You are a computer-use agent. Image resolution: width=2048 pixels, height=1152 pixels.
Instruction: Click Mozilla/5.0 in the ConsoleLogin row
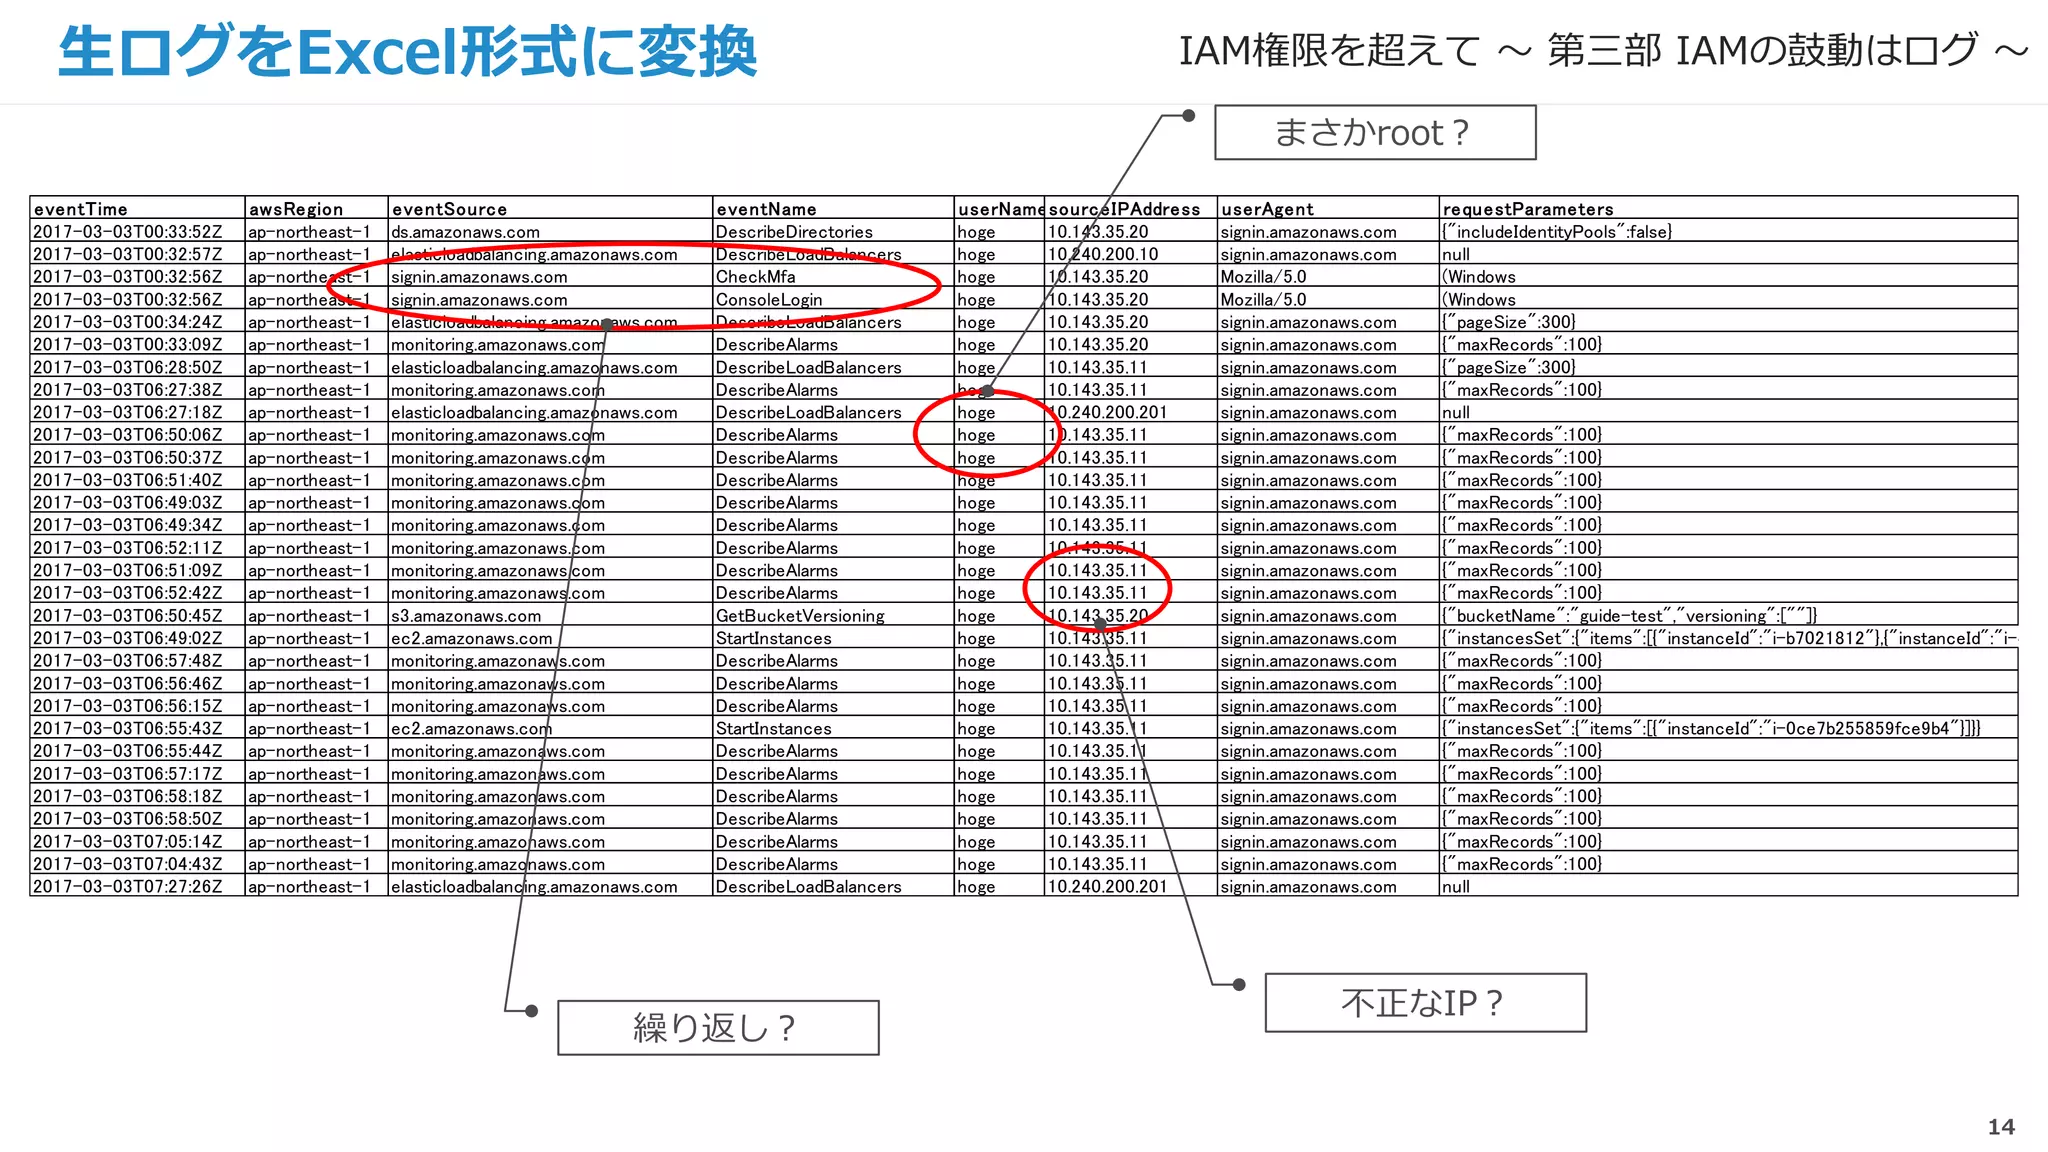tap(1328, 299)
